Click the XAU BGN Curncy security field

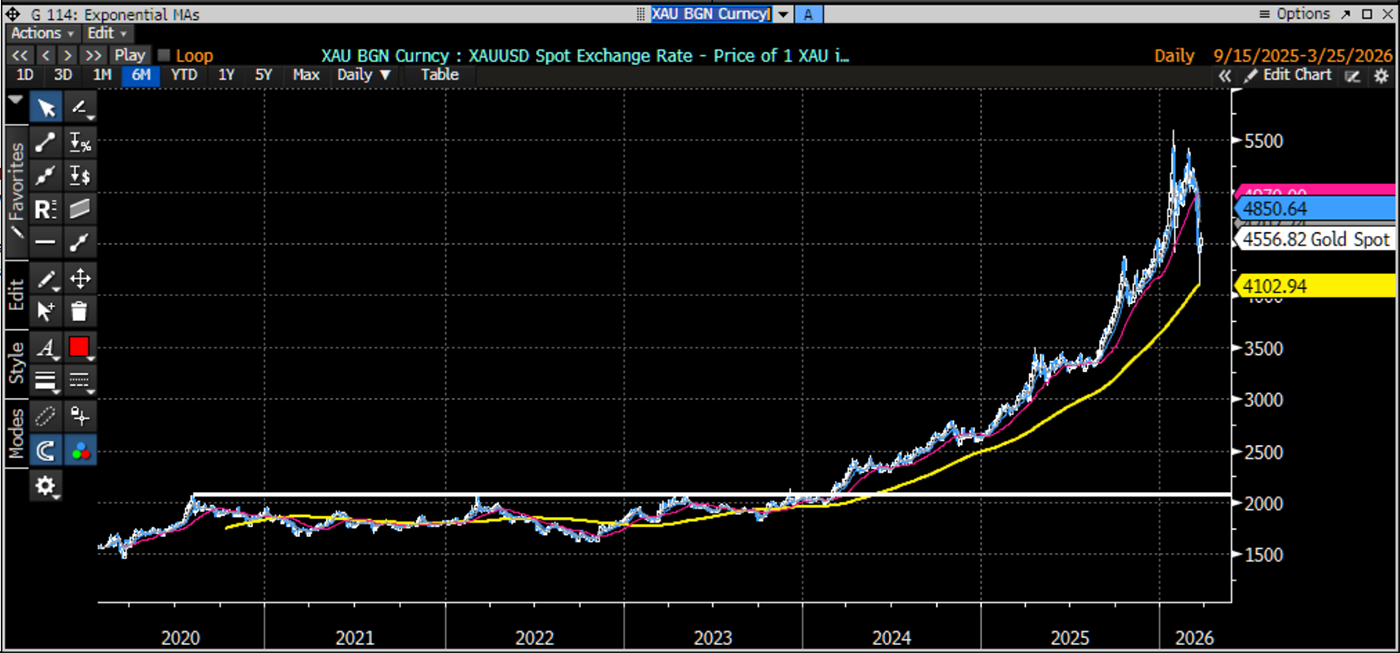click(710, 14)
